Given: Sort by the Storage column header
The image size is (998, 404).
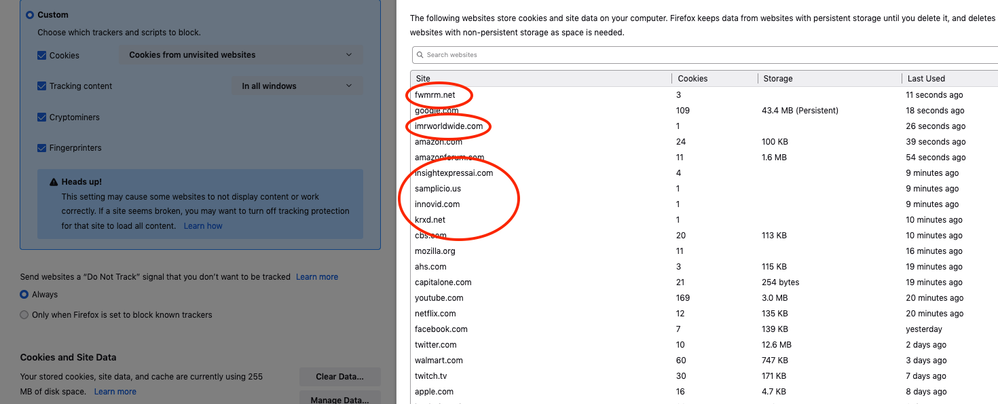Looking at the screenshot, I should [830, 78].
